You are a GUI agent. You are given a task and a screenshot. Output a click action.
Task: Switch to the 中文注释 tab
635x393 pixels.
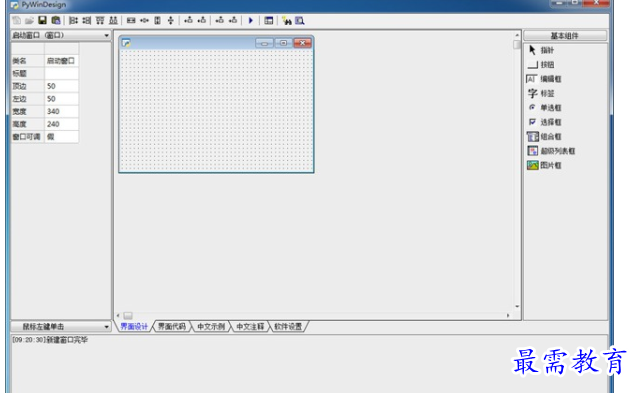pyautogui.click(x=250, y=327)
